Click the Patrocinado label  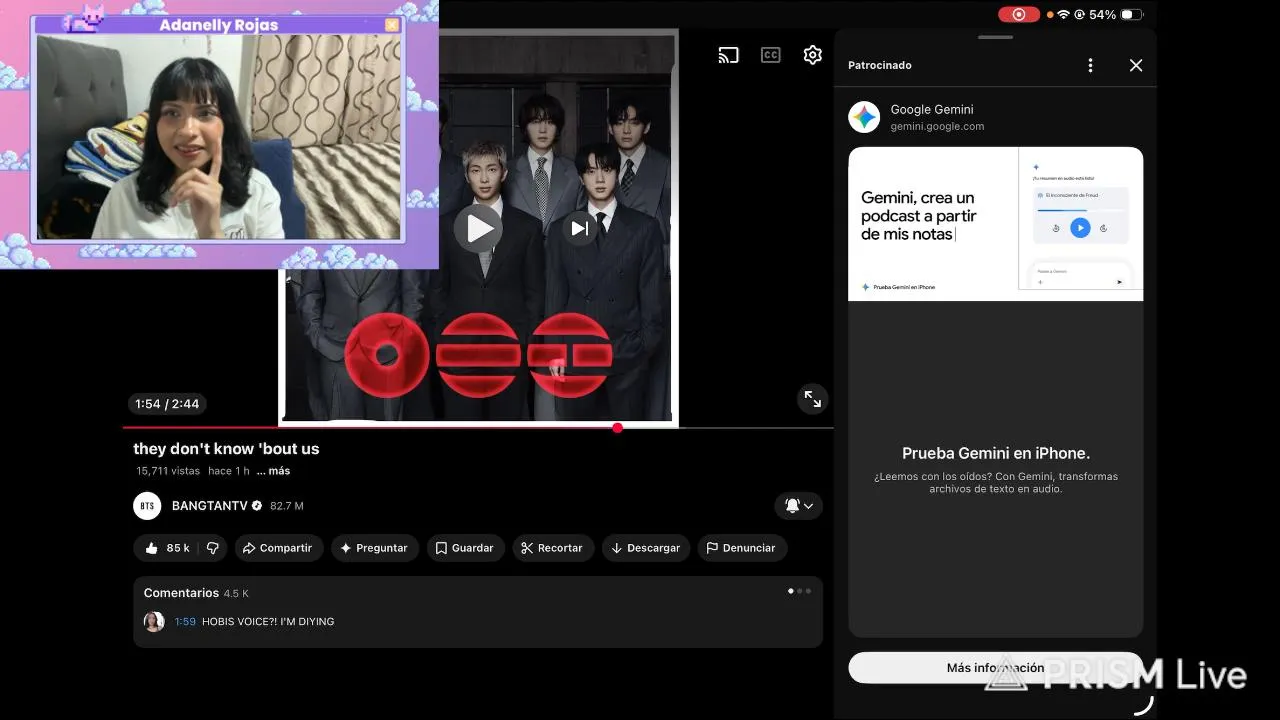coord(880,65)
